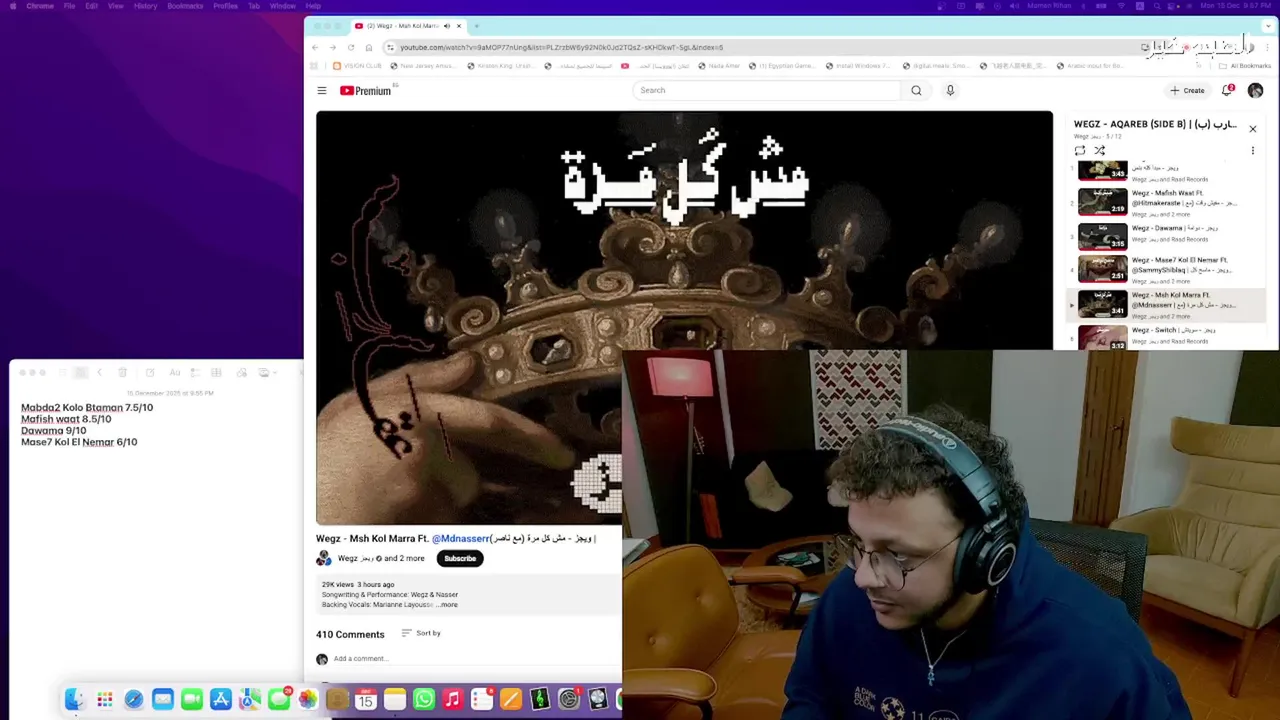Image resolution: width=1280 pixels, height=720 pixels.
Task: Click the YouTube Premium logo
Action: [365, 91]
